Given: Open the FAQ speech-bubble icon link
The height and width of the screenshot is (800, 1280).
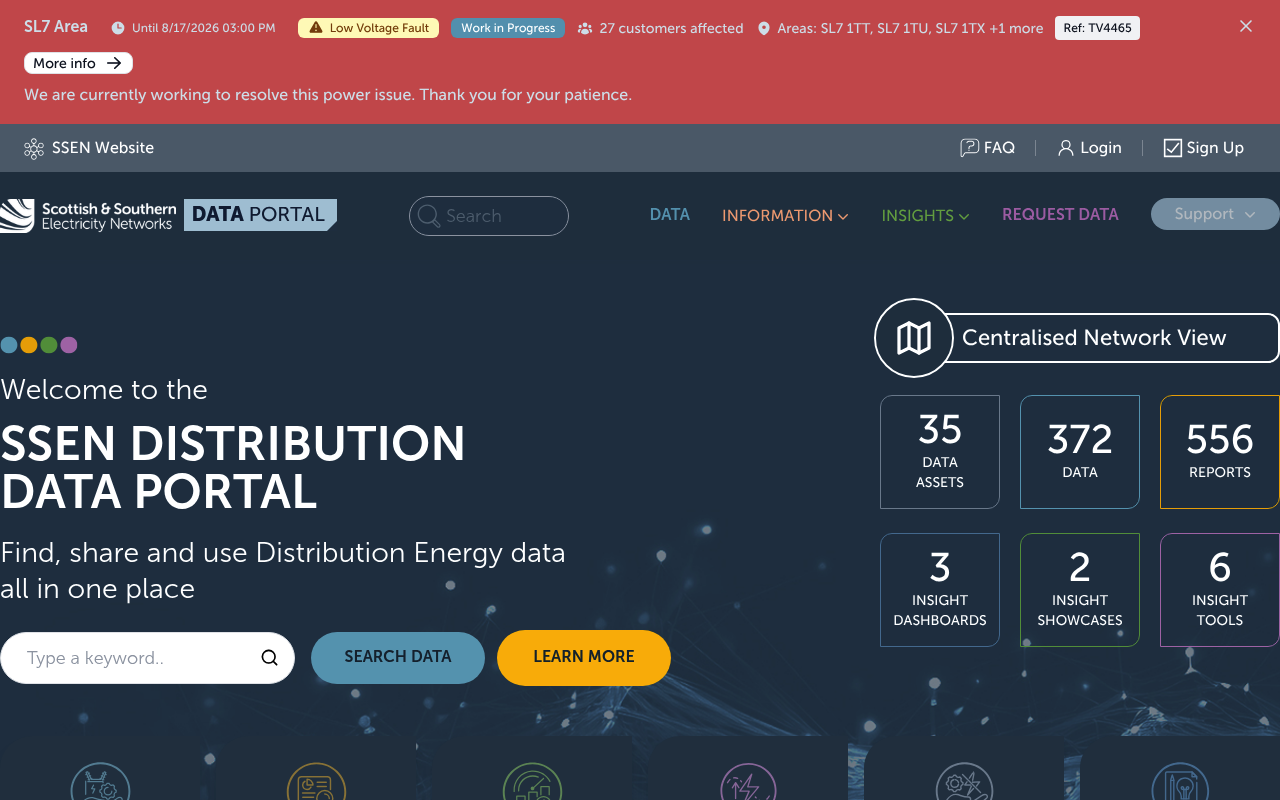Looking at the screenshot, I should pyautogui.click(x=969, y=148).
